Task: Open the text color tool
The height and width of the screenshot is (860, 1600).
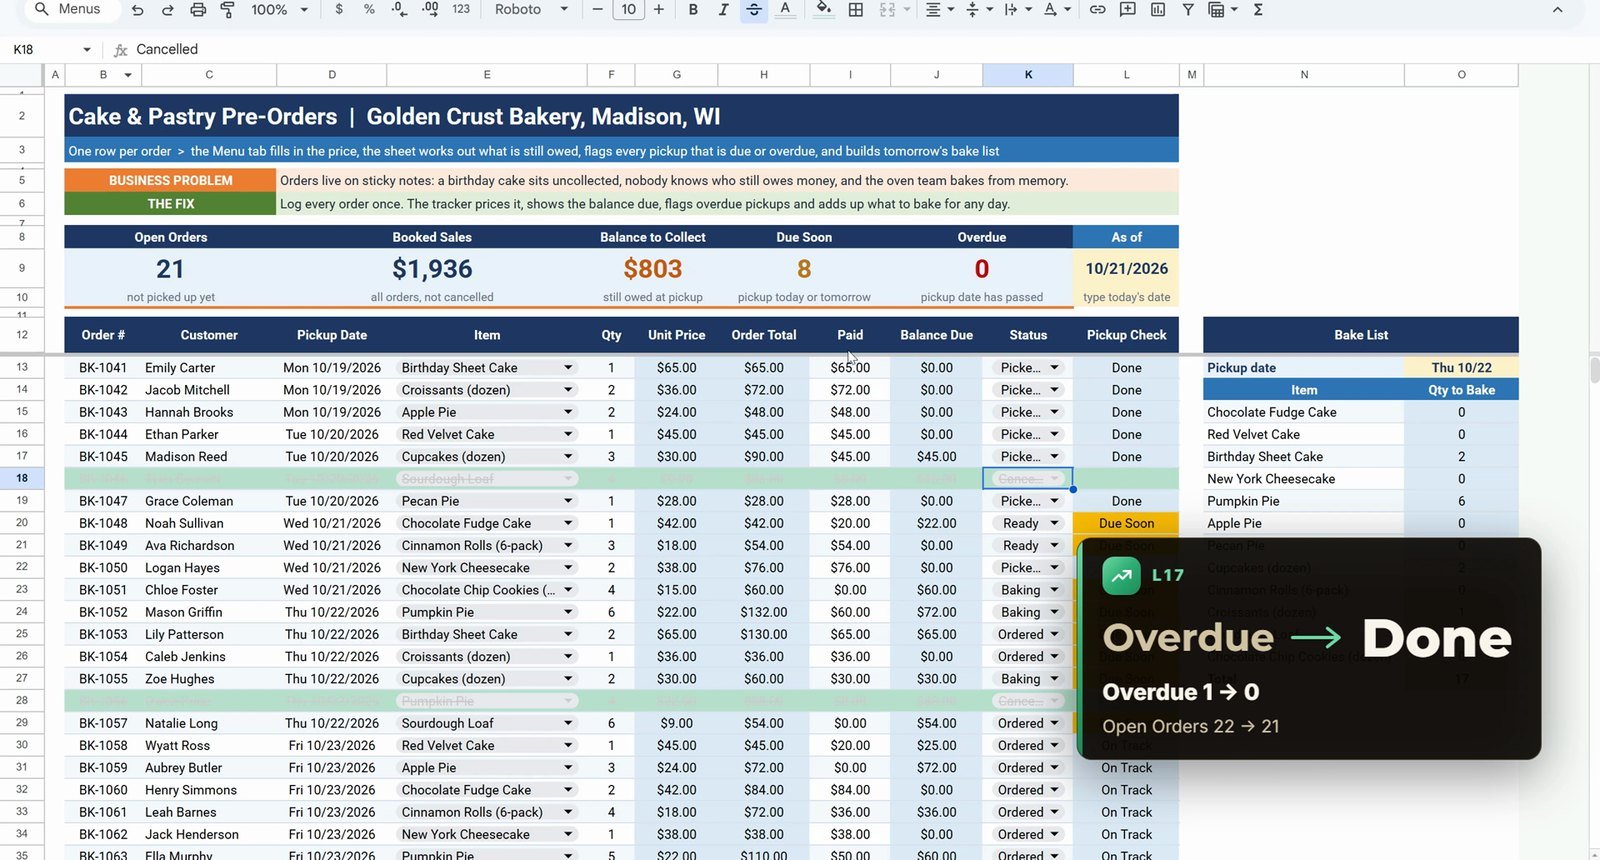Action: pyautogui.click(x=785, y=9)
